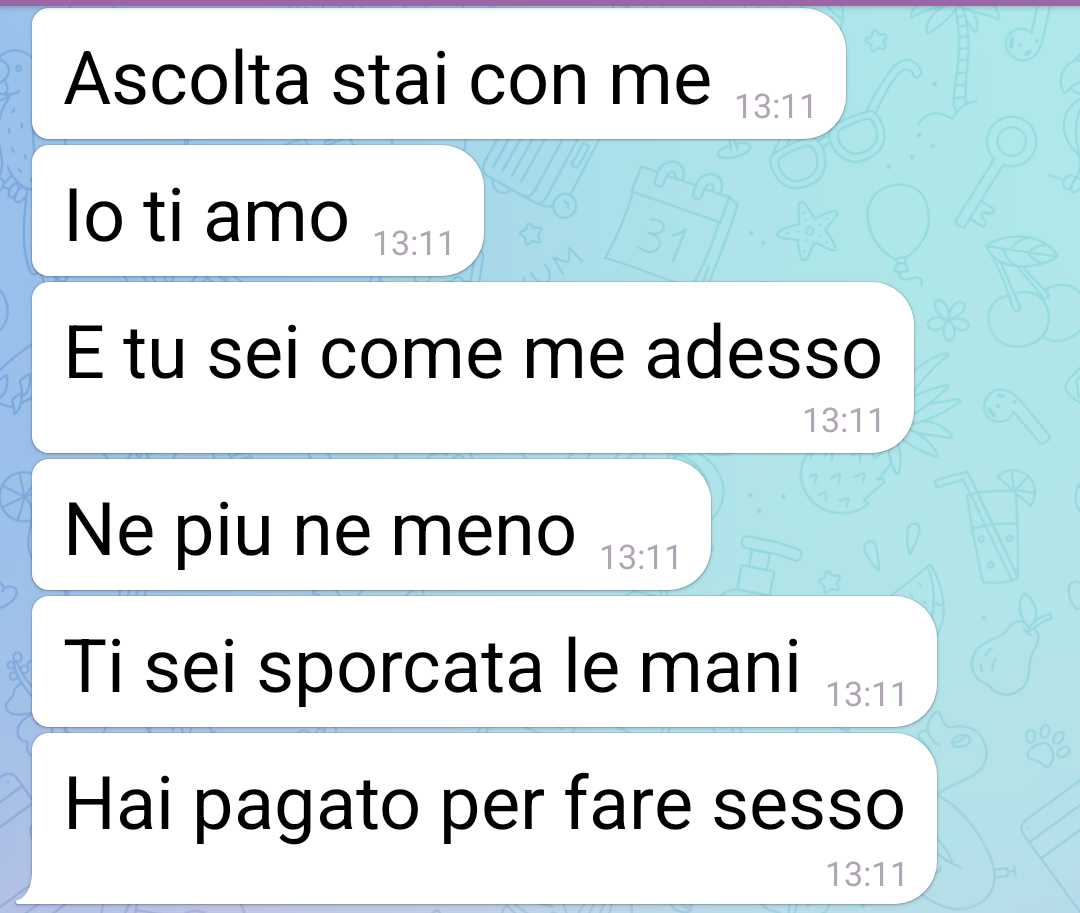Click the timestamp next to 'Ne piu ne meno'
The width and height of the screenshot is (1080, 913).
click(x=640, y=558)
